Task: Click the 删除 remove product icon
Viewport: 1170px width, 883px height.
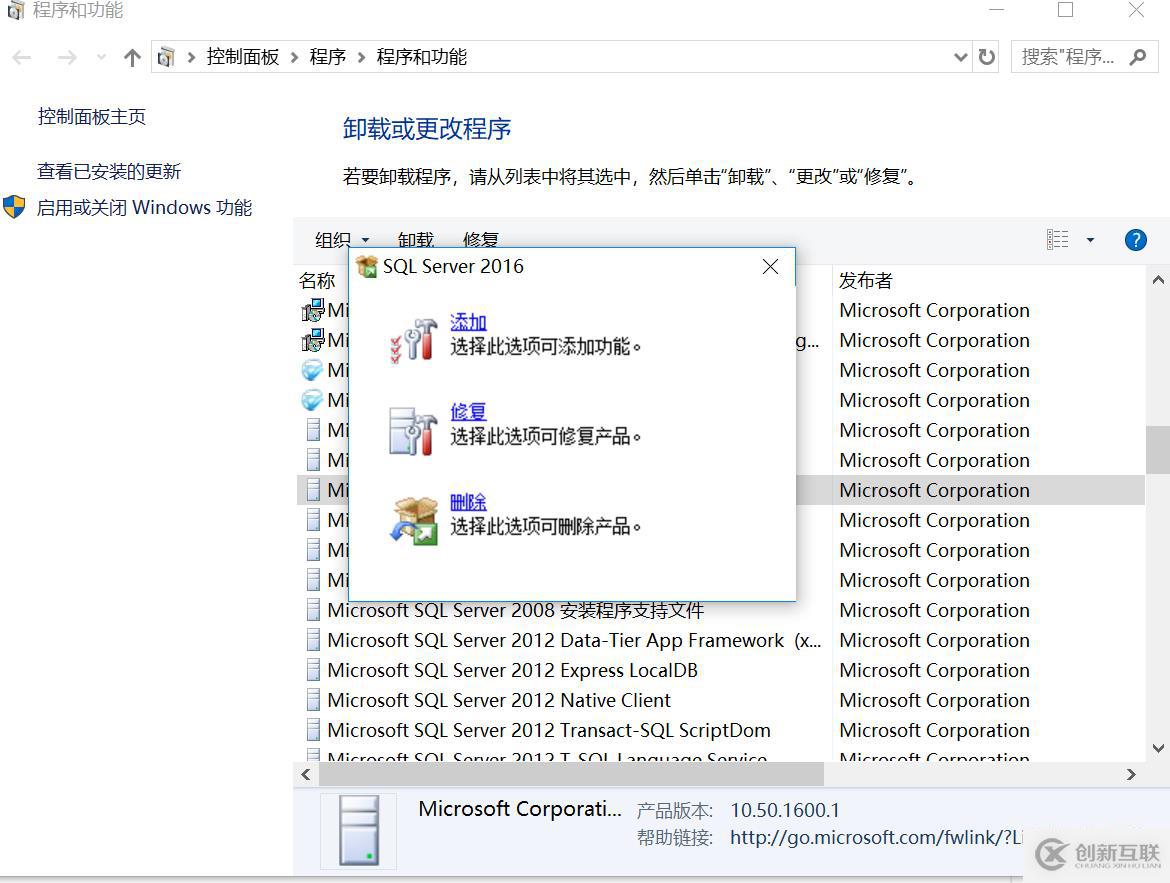Action: pyautogui.click(x=413, y=517)
